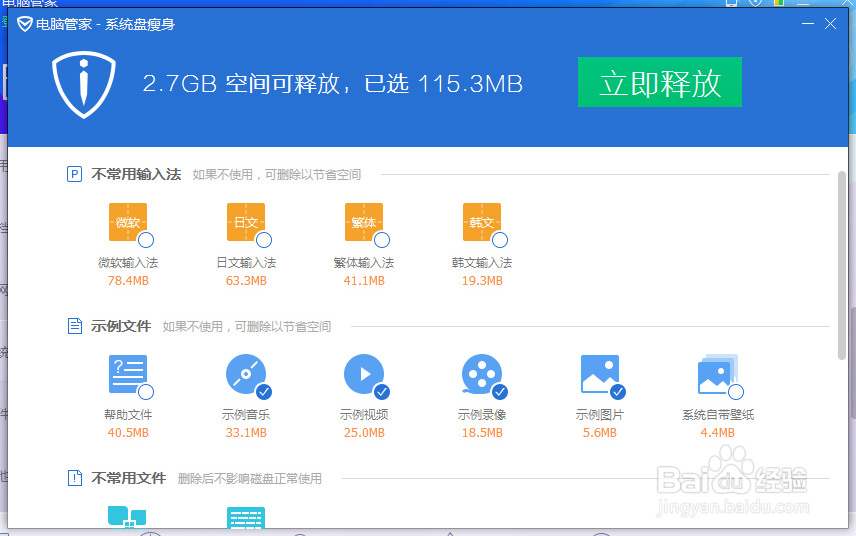
Task: Click the 不常用文件 section heading
Action: 128,478
